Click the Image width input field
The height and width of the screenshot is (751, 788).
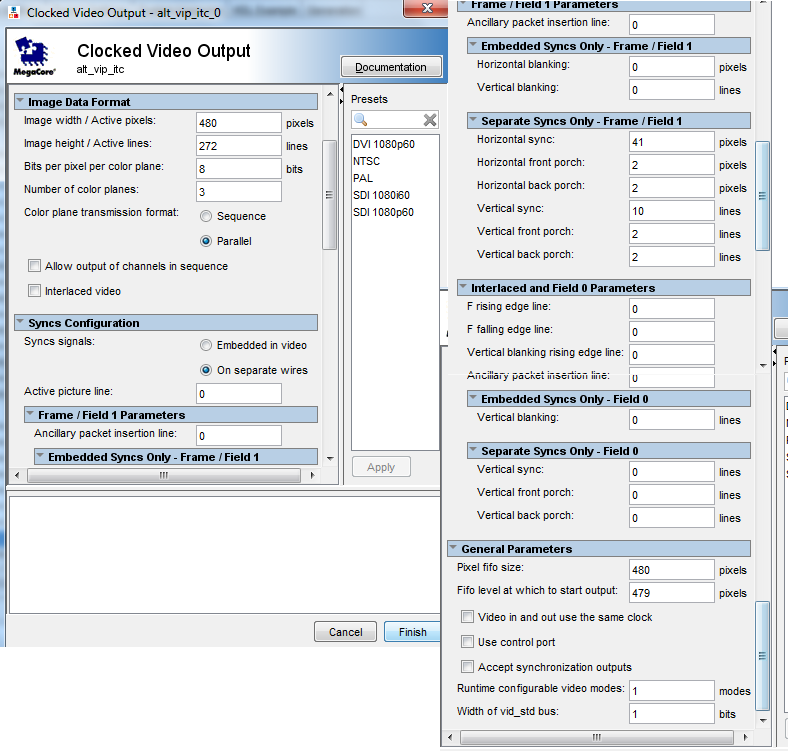point(239,123)
